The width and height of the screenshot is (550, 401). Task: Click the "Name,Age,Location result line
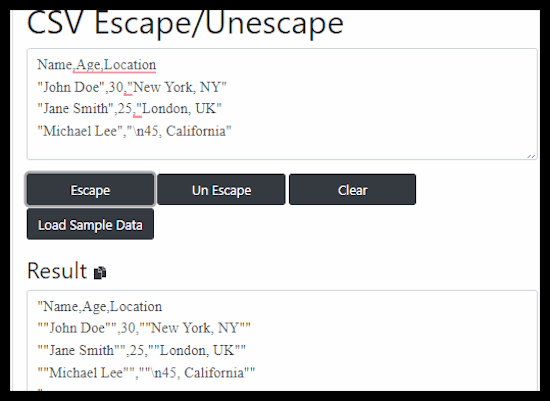[100, 307]
